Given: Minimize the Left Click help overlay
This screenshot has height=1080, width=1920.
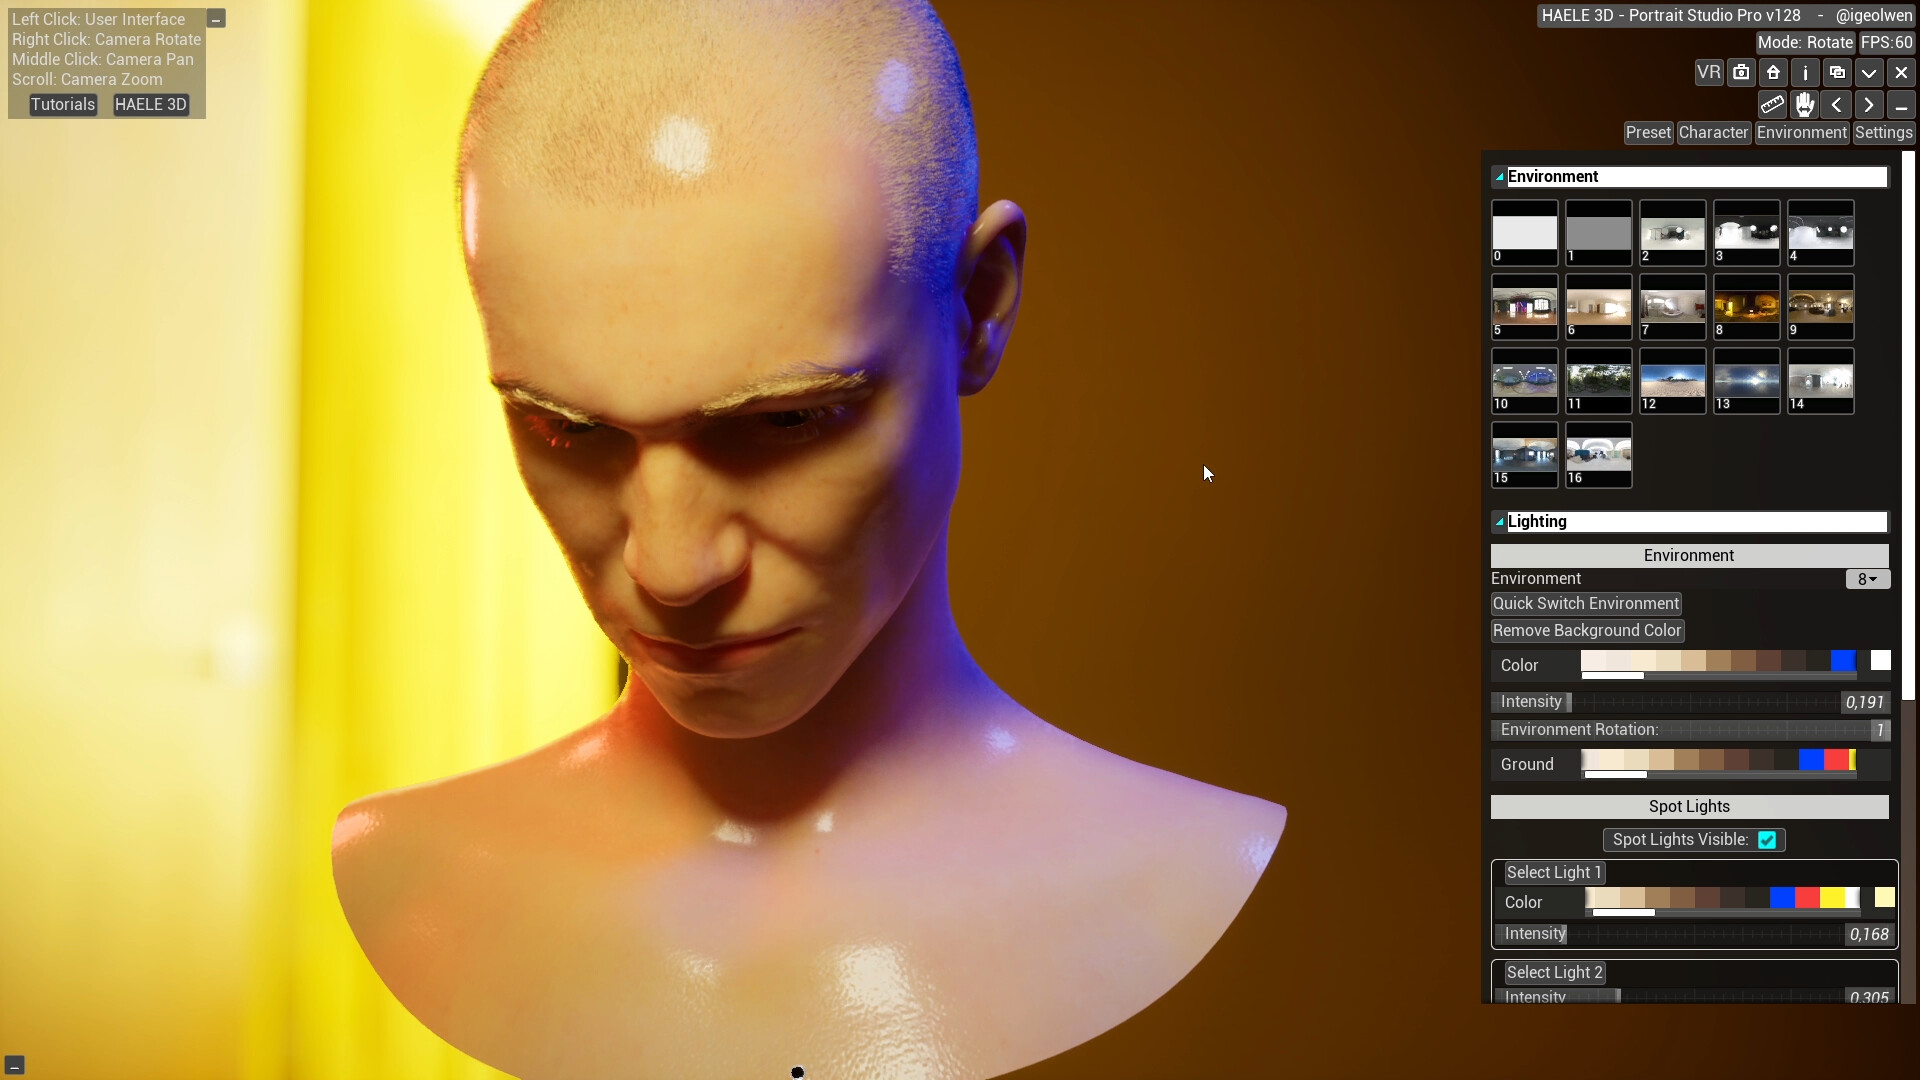Looking at the screenshot, I should [x=216, y=18].
